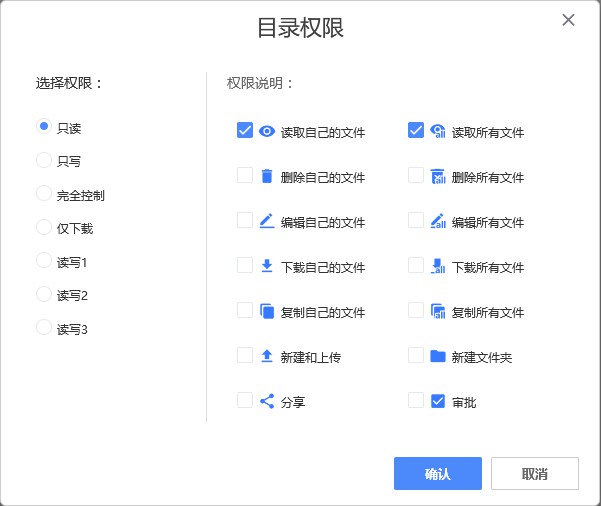Click the 分享 label text
This screenshot has height=506, width=601.
[x=293, y=402]
